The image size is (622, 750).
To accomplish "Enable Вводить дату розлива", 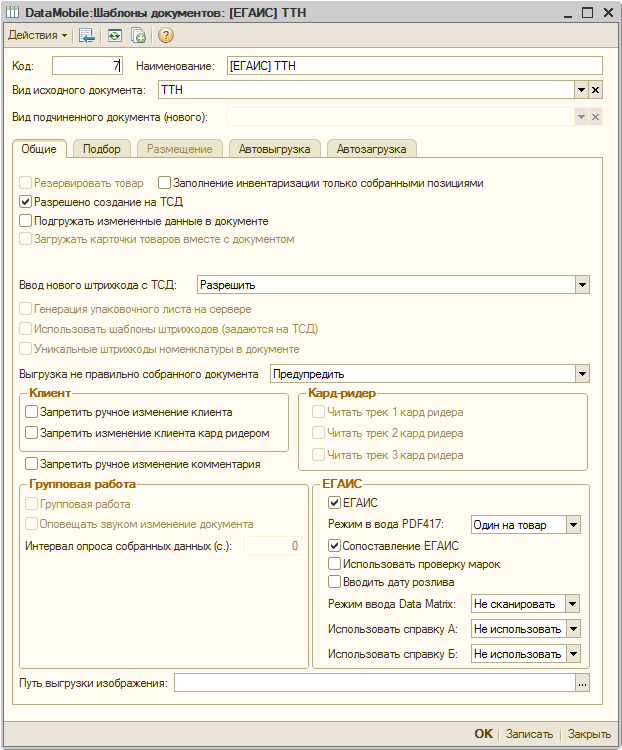I will coord(334,582).
